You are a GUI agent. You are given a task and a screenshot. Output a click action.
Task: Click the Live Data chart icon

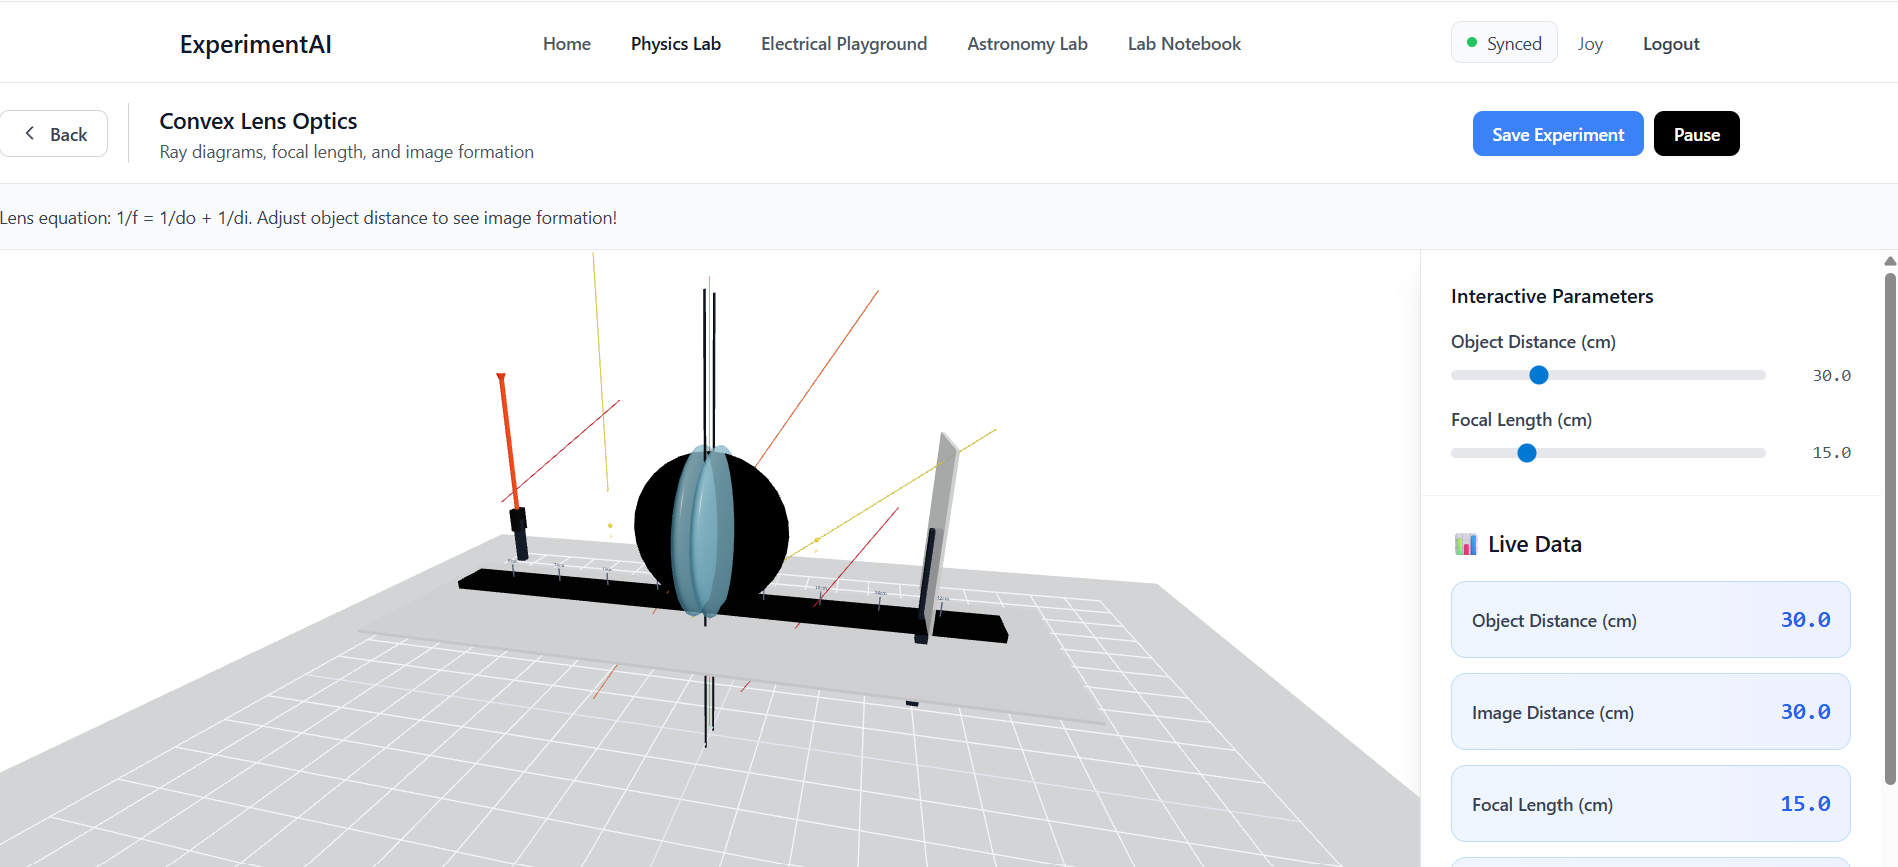(x=1466, y=544)
